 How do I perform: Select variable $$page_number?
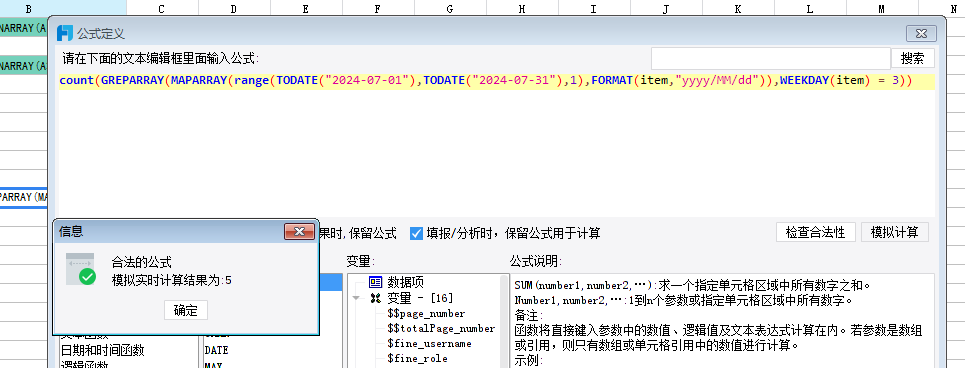(x=426, y=314)
